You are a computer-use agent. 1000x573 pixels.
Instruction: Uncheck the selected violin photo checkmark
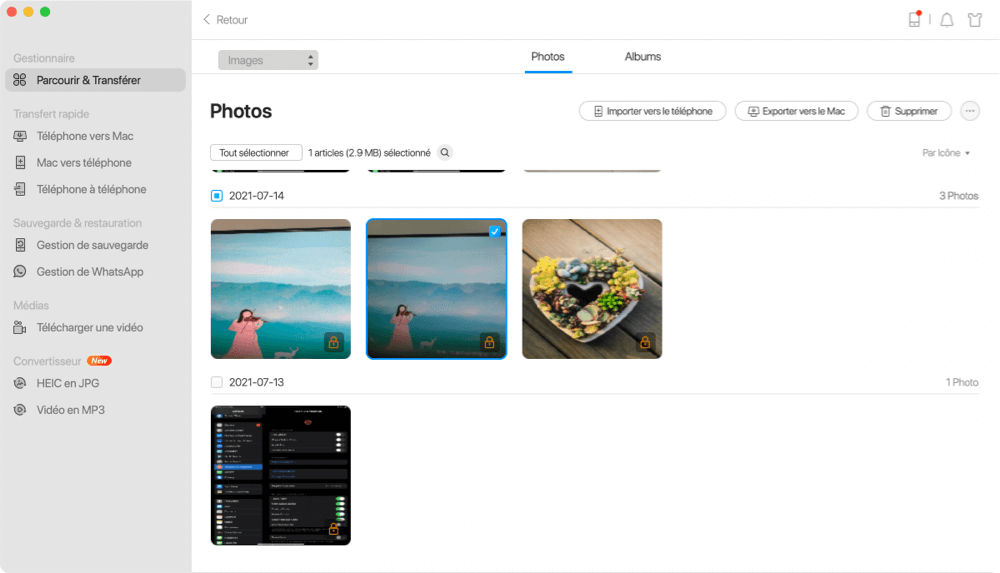pyautogui.click(x=495, y=232)
